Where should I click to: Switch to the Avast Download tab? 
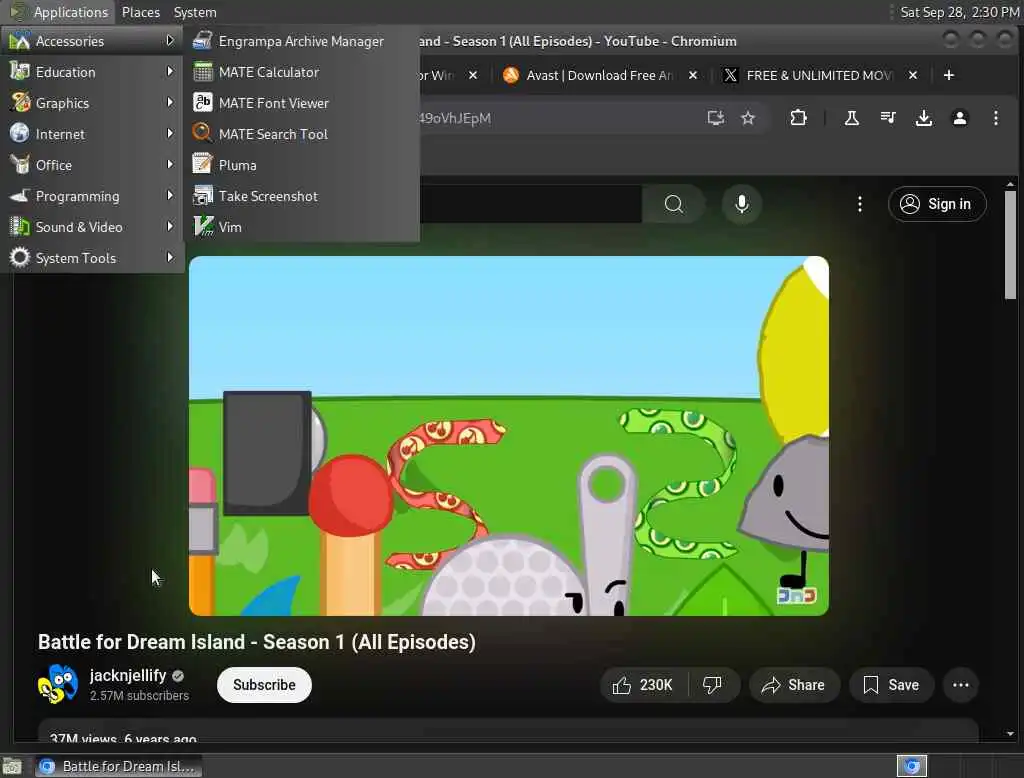point(598,76)
